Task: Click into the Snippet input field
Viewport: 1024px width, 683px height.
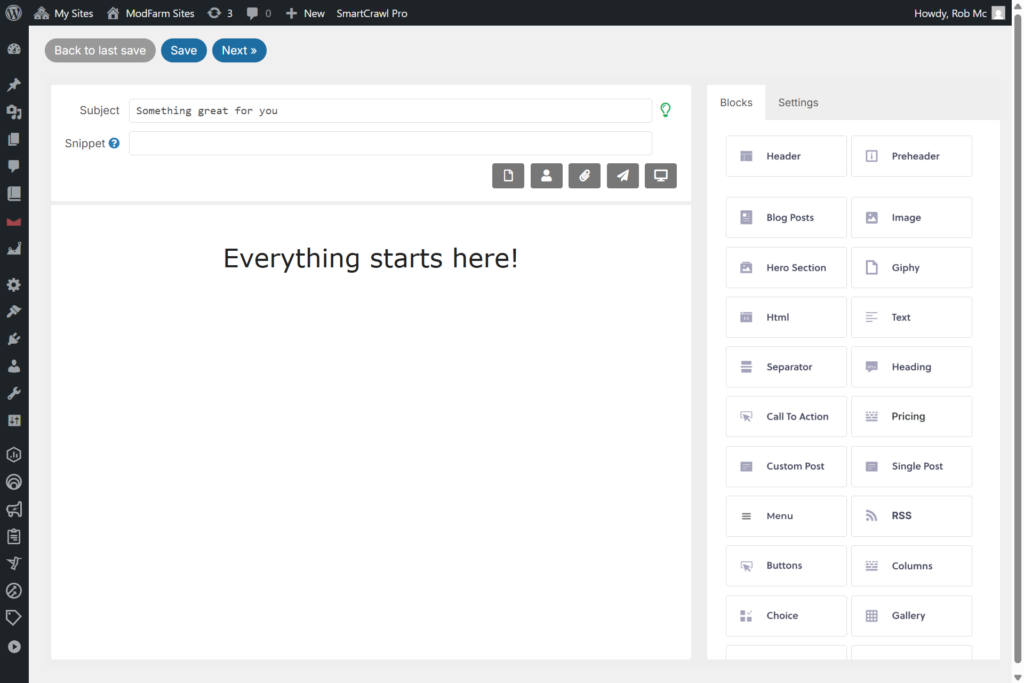Action: coord(390,144)
